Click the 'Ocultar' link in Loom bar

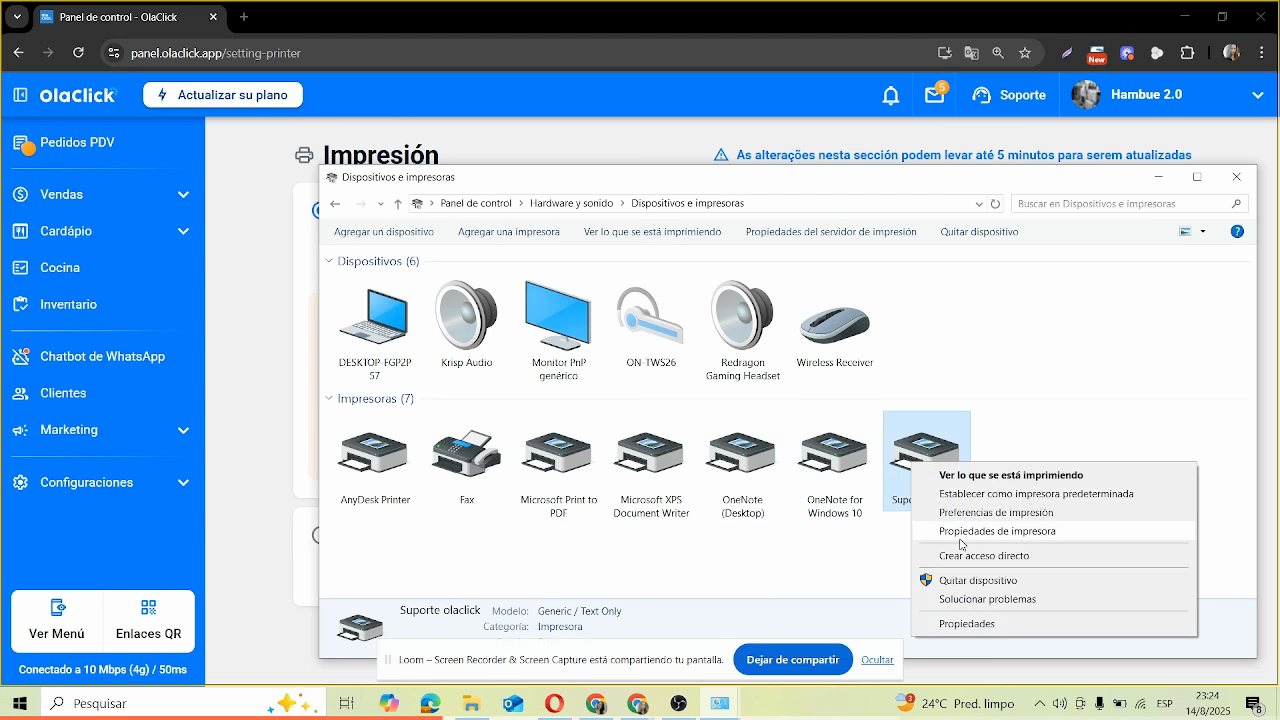pos(877,660)
